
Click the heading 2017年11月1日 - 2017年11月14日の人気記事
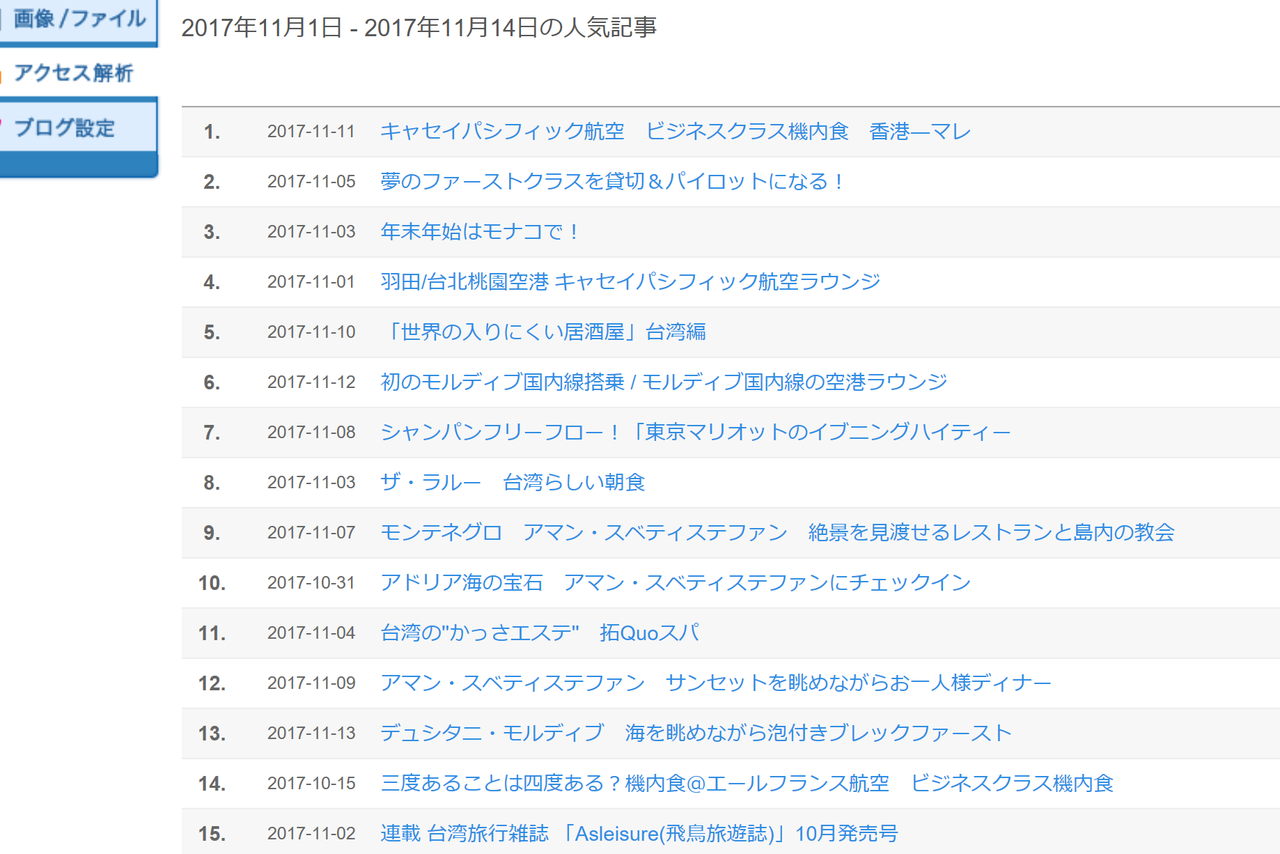click(x=419, y=28)
